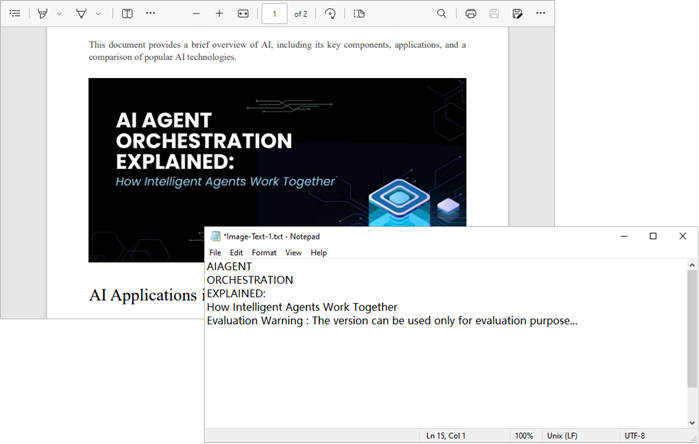Rotate the PDF page icon

(330, 14)
